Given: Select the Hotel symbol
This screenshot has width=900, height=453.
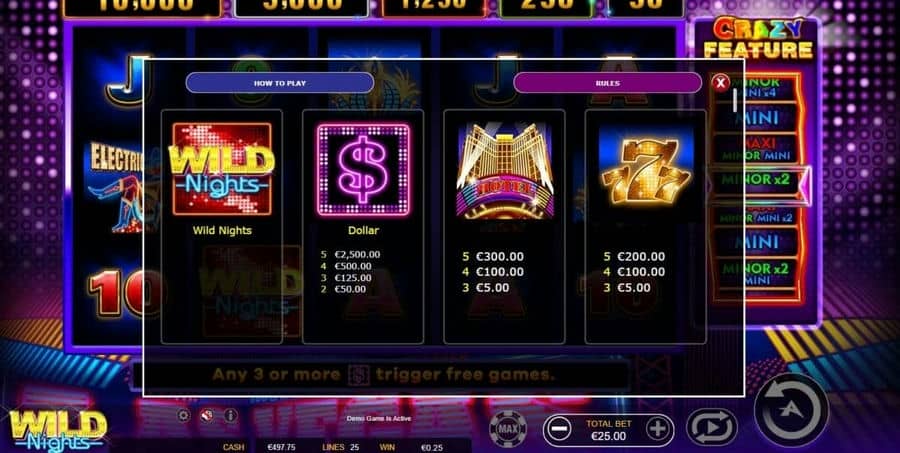Looking at the screenshot, I should 505,171.
